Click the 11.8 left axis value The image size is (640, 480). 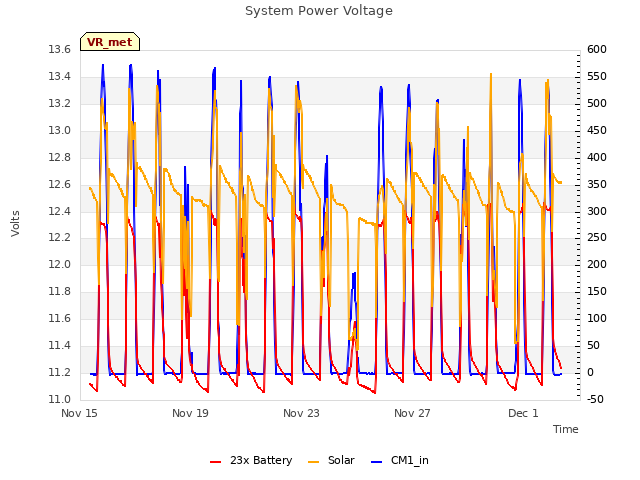pos(60,291)
